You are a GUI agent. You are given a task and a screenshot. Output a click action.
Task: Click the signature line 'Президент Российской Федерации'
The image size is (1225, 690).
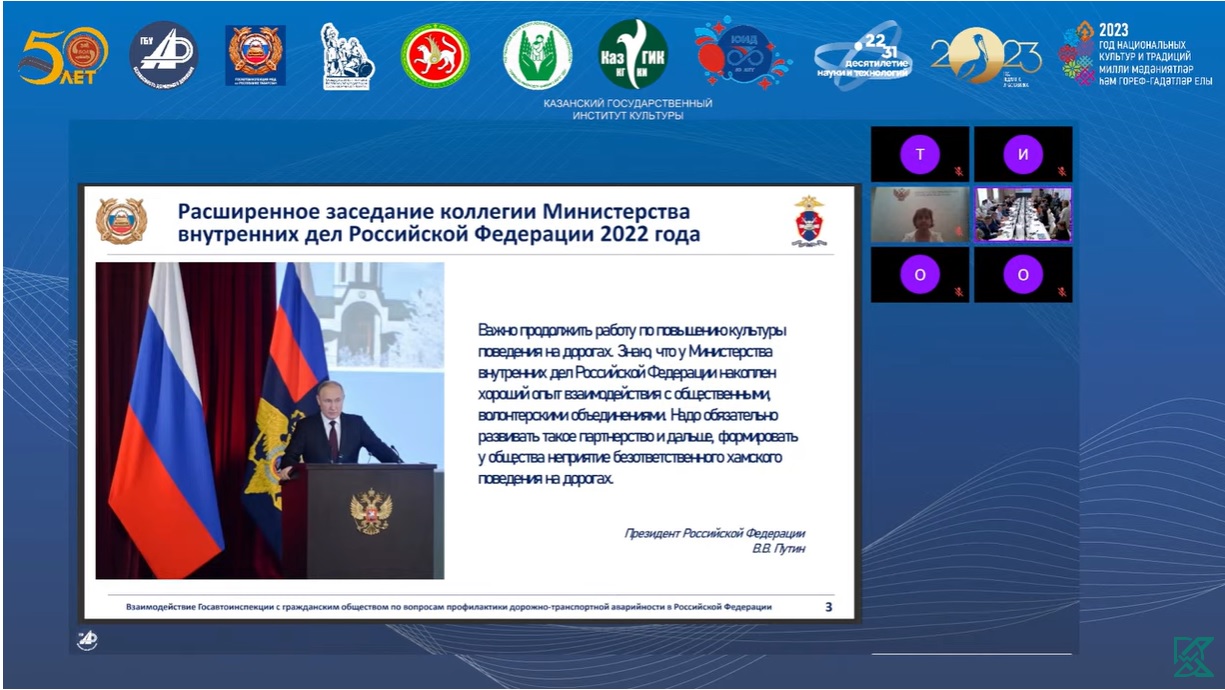pos(715,533)
